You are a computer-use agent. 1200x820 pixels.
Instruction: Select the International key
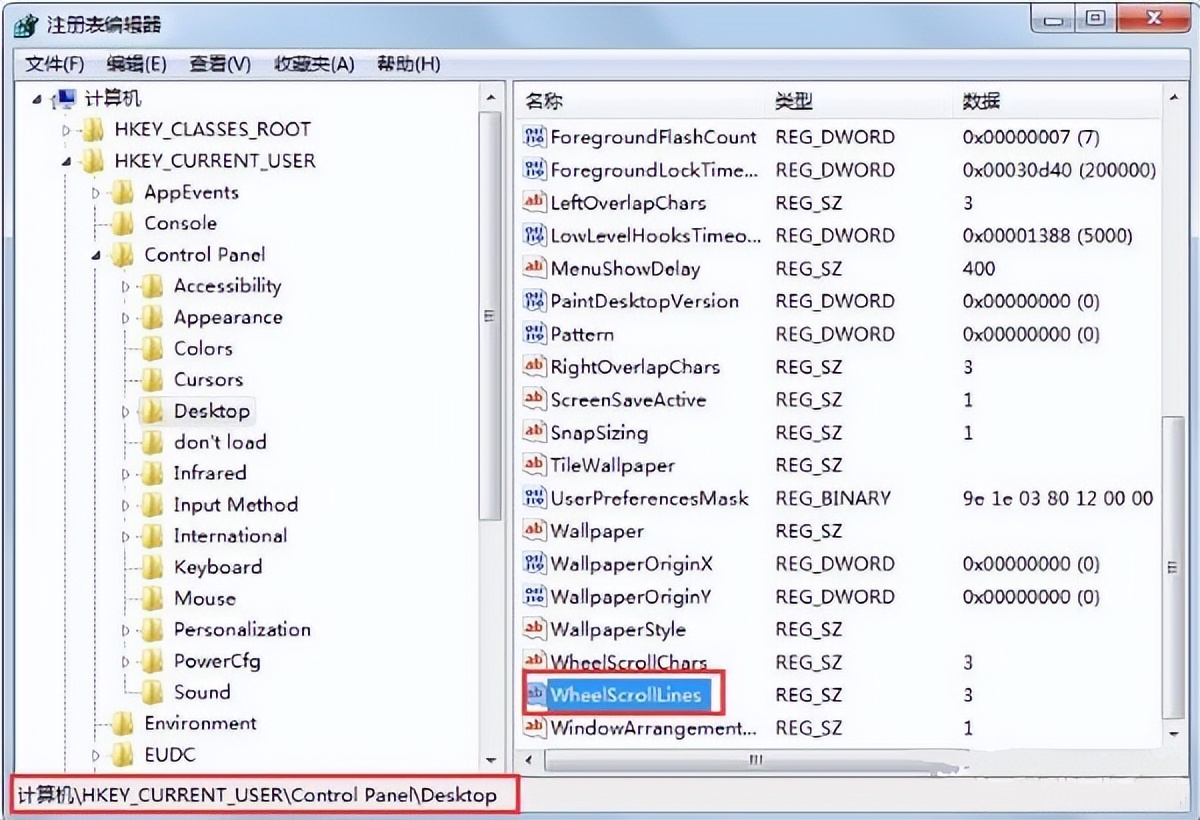click(230, 536)
